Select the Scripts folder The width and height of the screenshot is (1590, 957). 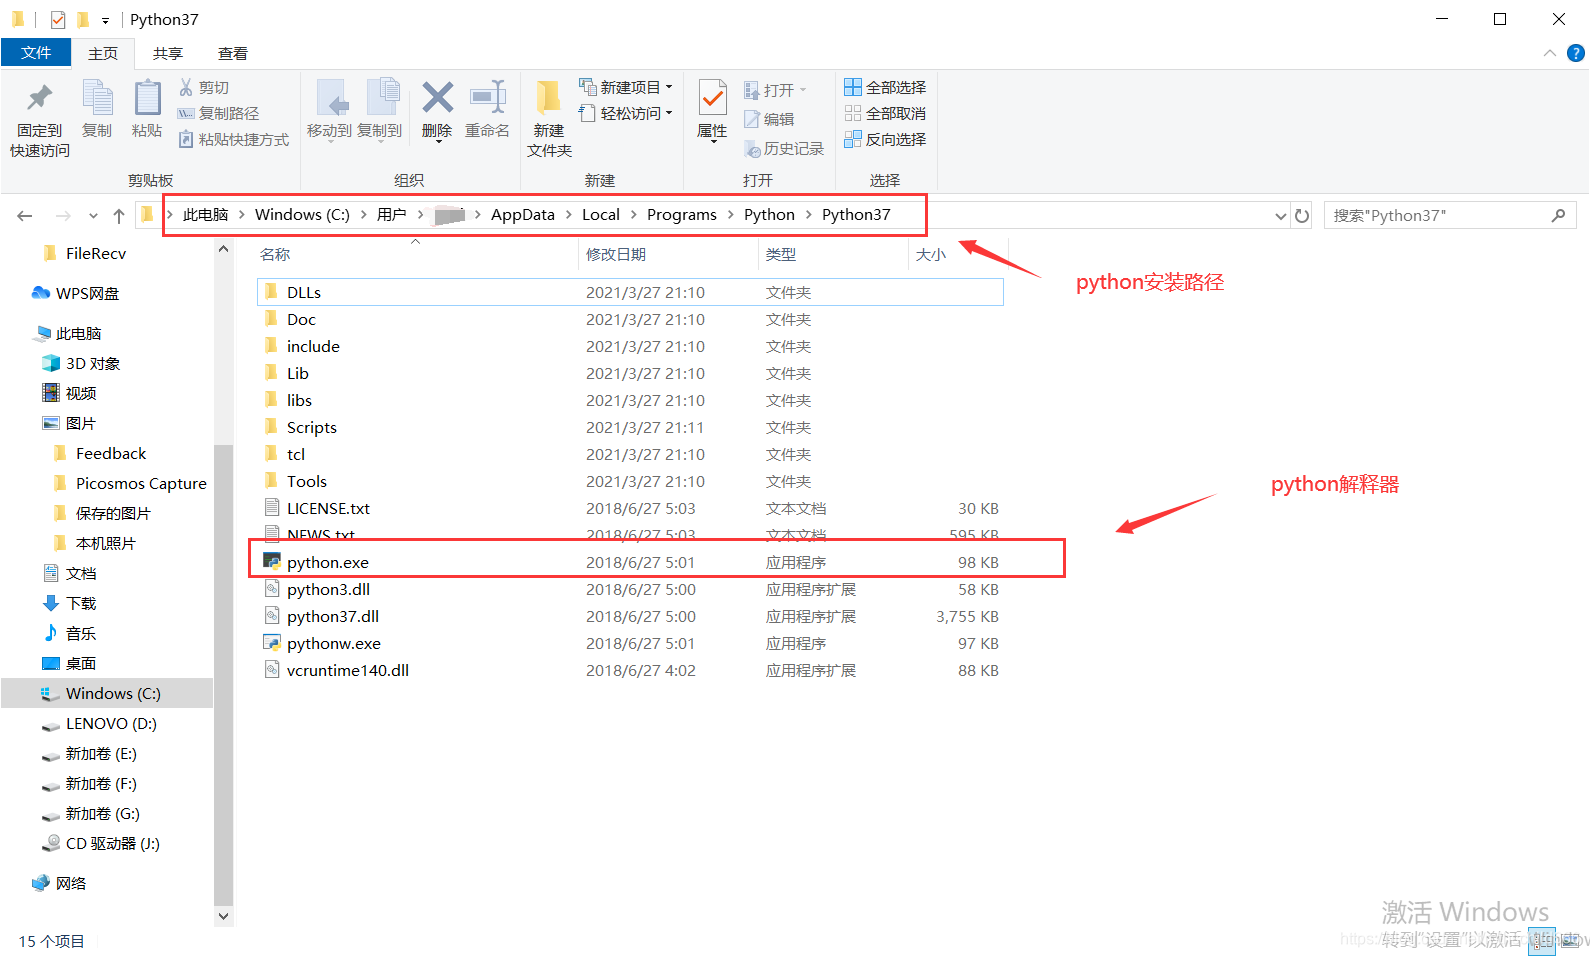point(630,427)
